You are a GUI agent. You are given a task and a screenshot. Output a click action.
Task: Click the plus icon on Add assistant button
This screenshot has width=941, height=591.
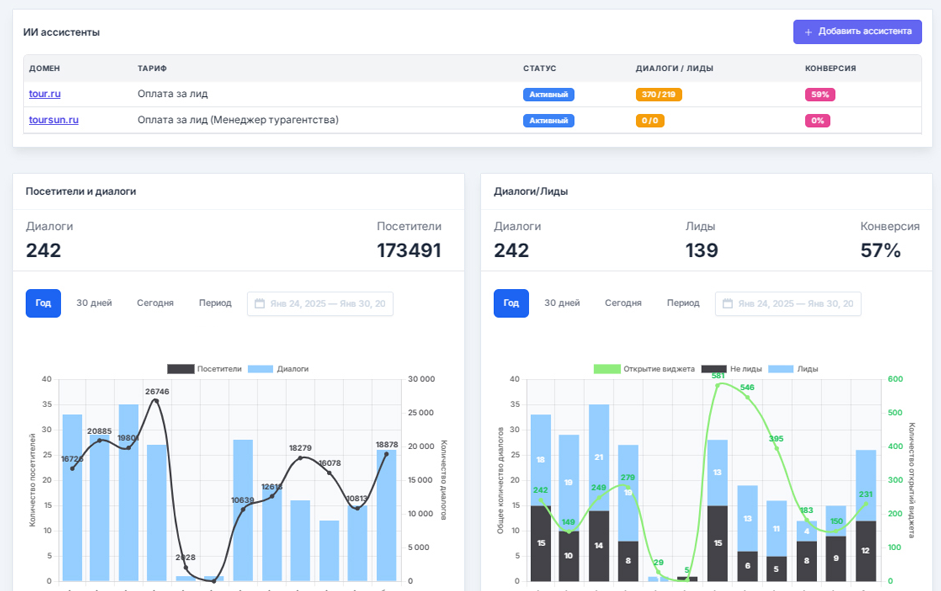808,32
